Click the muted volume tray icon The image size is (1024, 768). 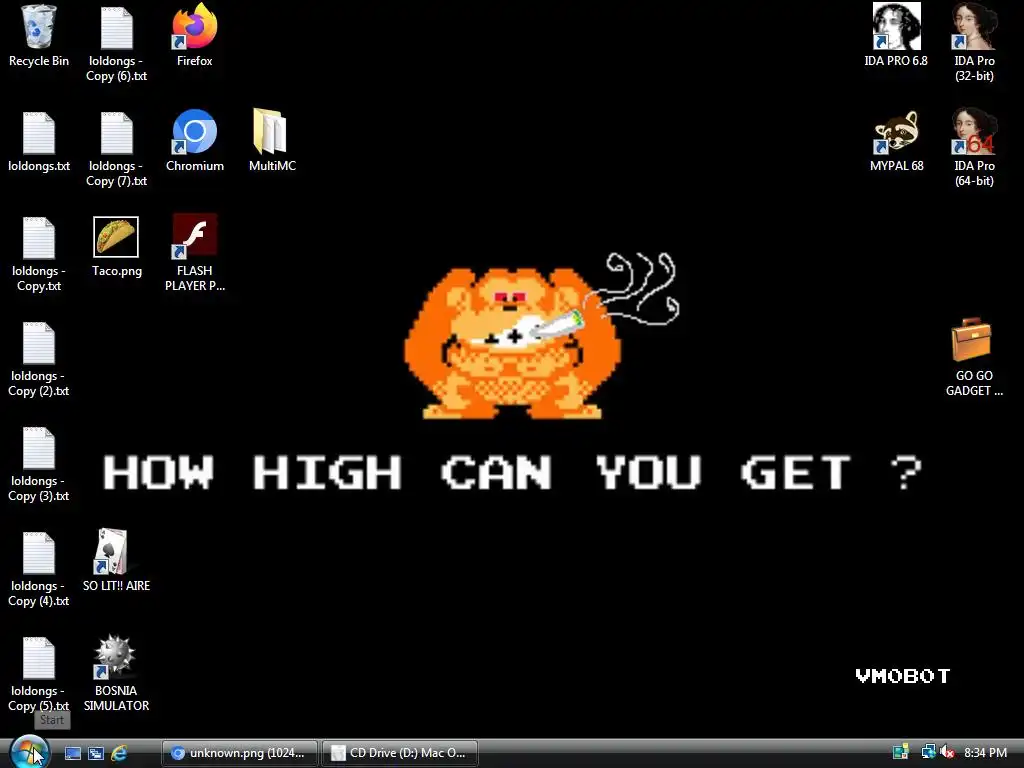coord(947,752)
